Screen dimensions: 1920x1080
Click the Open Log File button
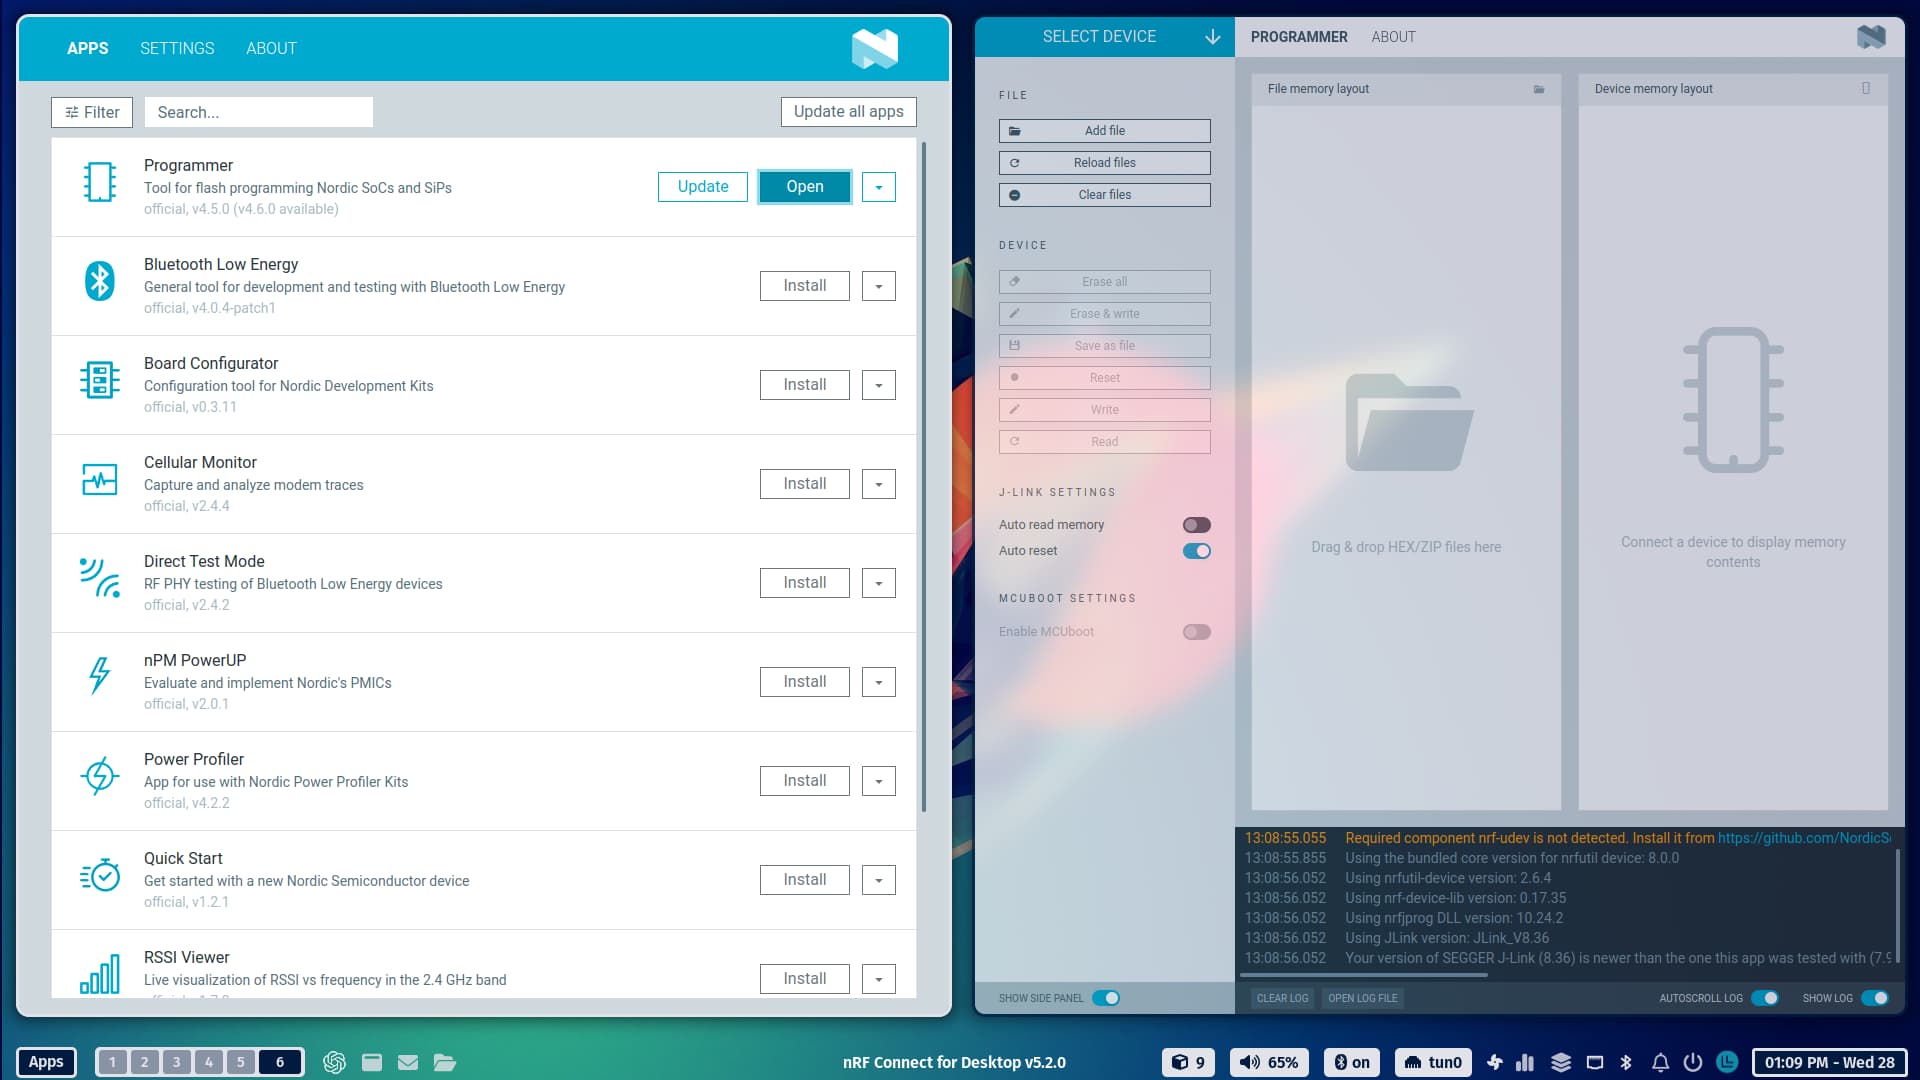[x=1363, y=998]
